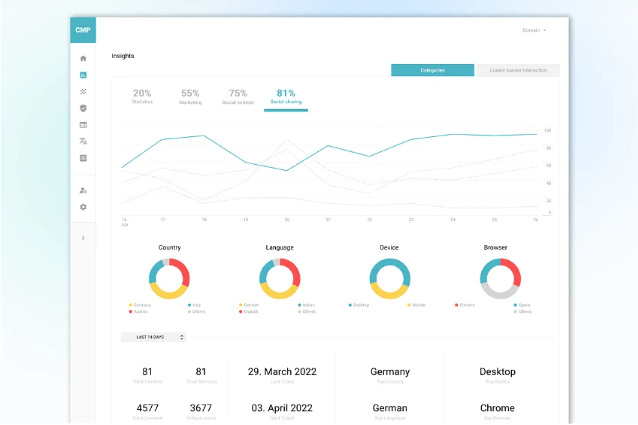Open the Last 14 Days period dropdown

153,337
